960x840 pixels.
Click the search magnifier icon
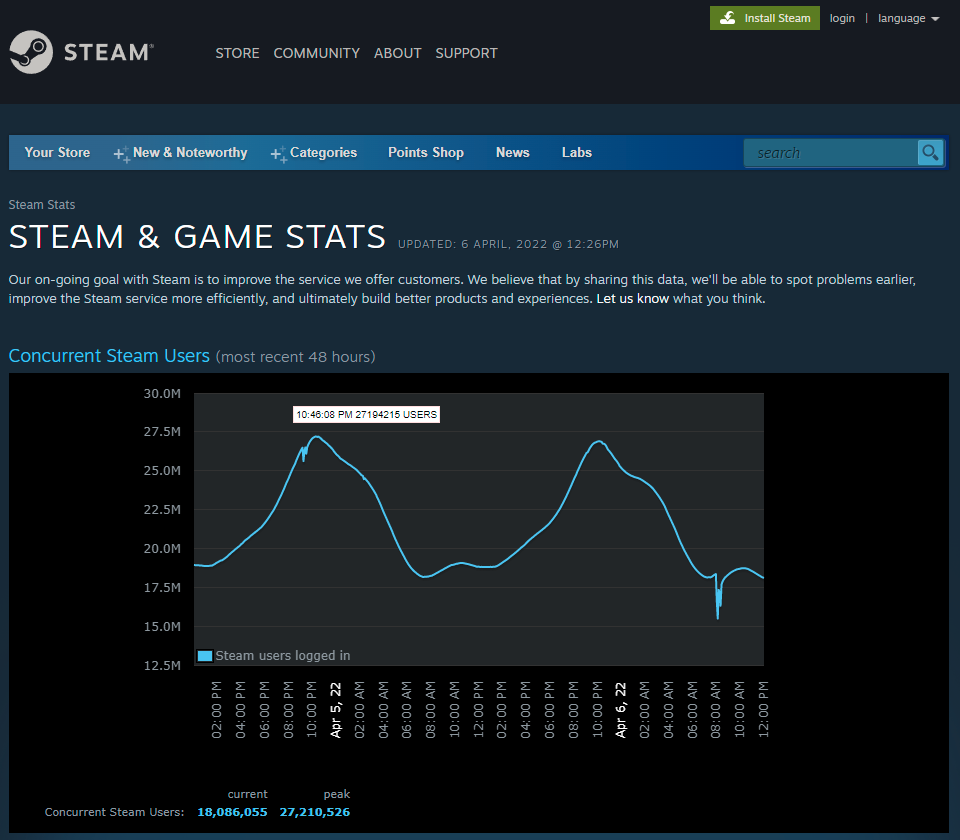pos(930,152)
